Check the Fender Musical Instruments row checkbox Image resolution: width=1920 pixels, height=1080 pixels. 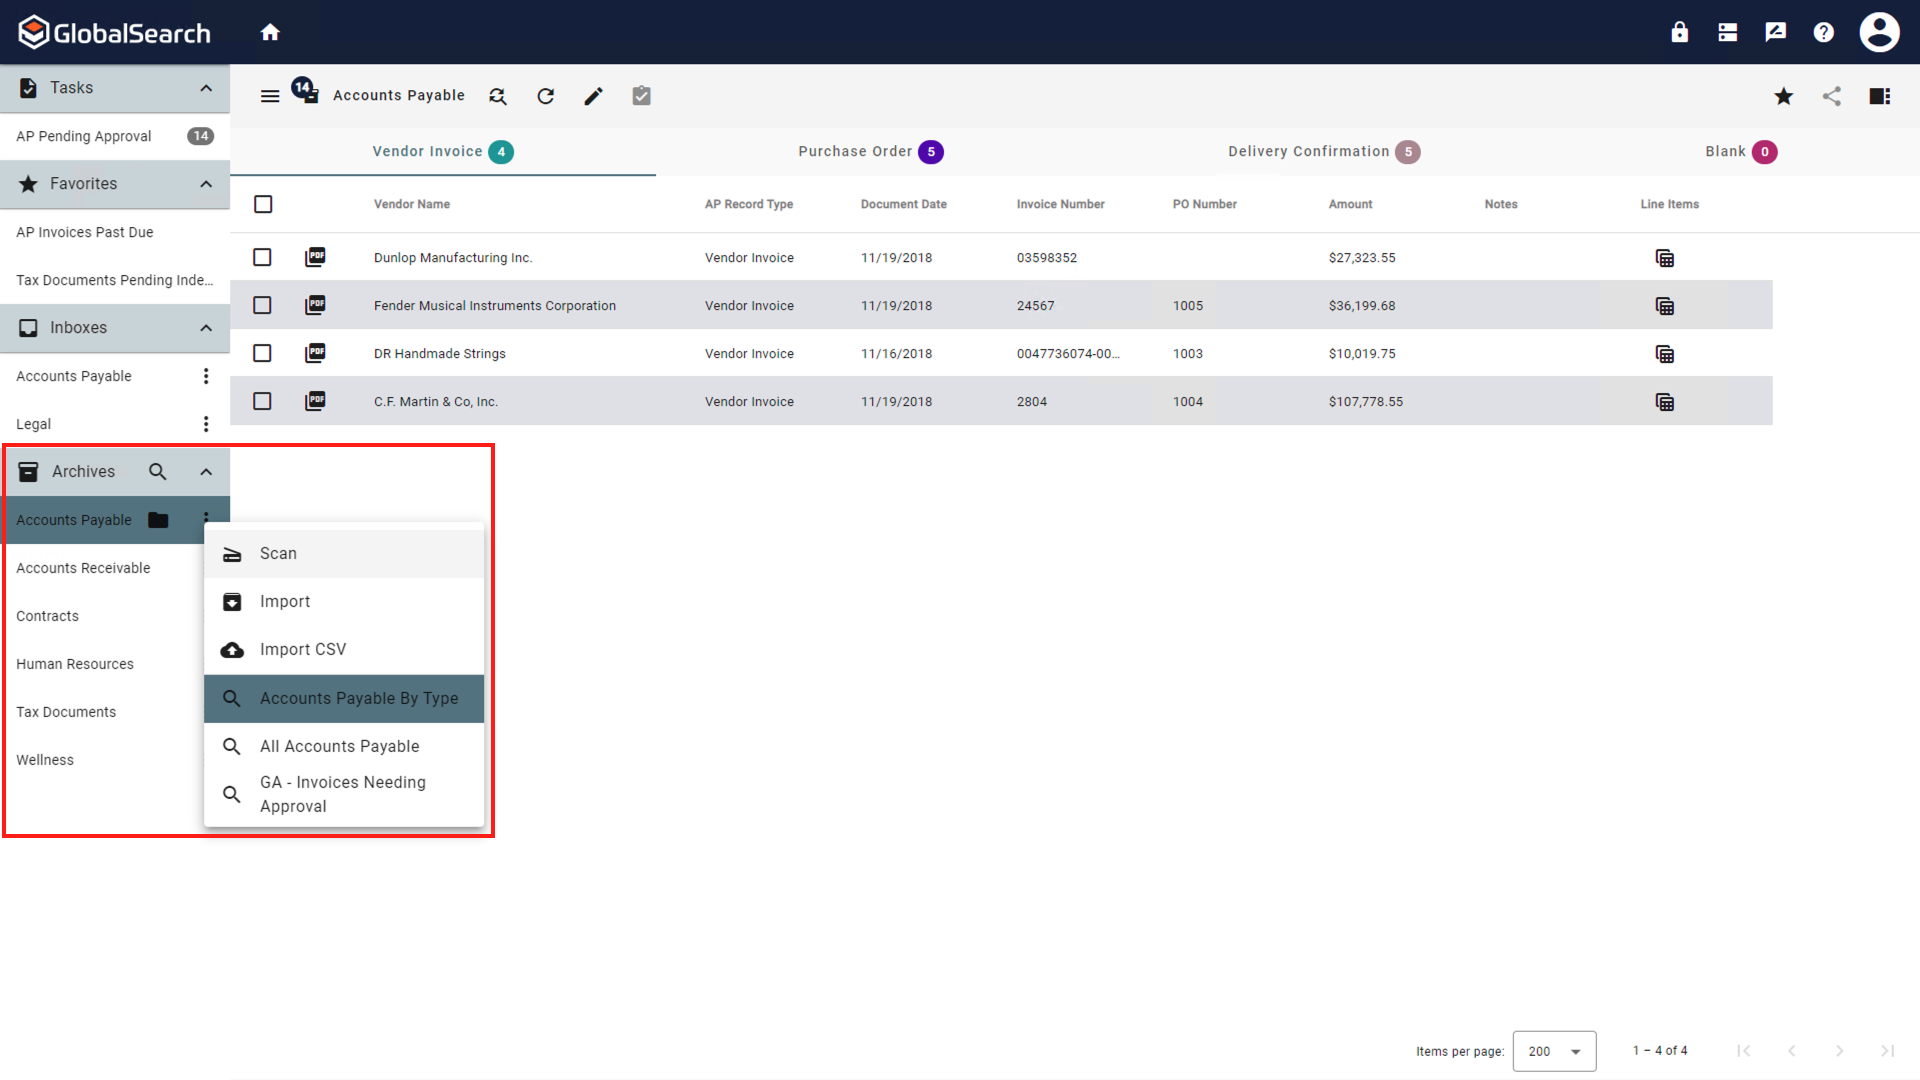click(x=262, y=305)
